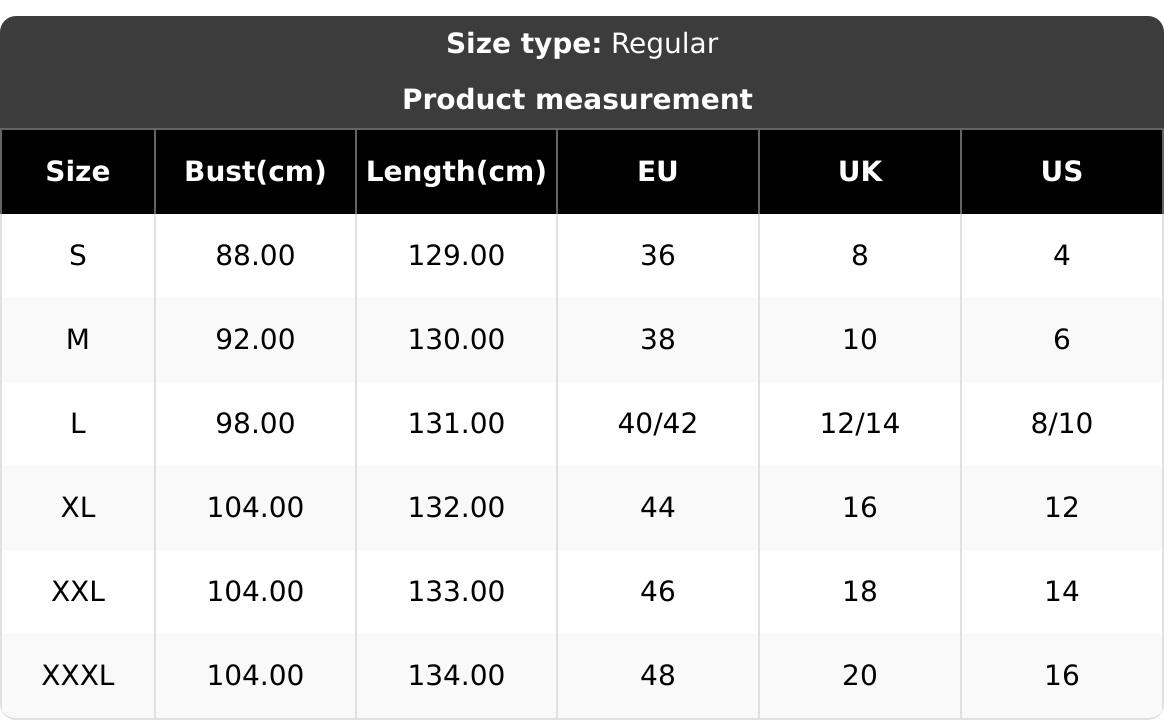Click the Length(cm) column header
Viewport: 1164px width, 720px height.
pos(456,172)
